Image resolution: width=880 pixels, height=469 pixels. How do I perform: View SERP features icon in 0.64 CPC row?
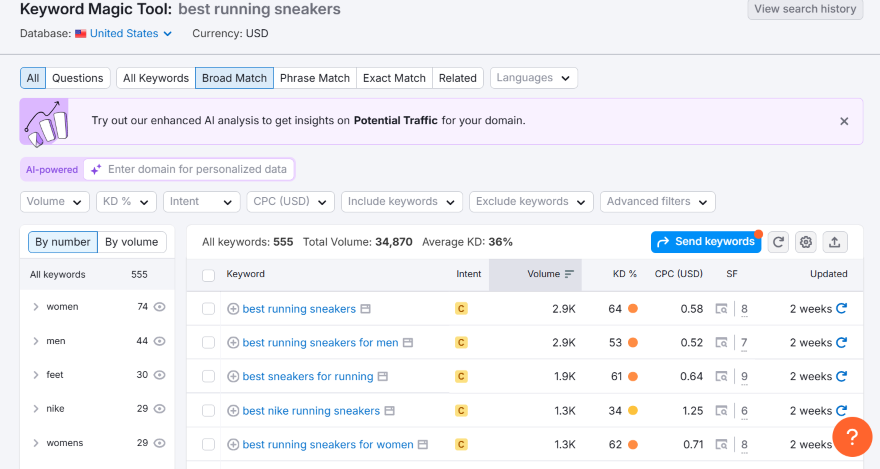click(x=721, y=376)
